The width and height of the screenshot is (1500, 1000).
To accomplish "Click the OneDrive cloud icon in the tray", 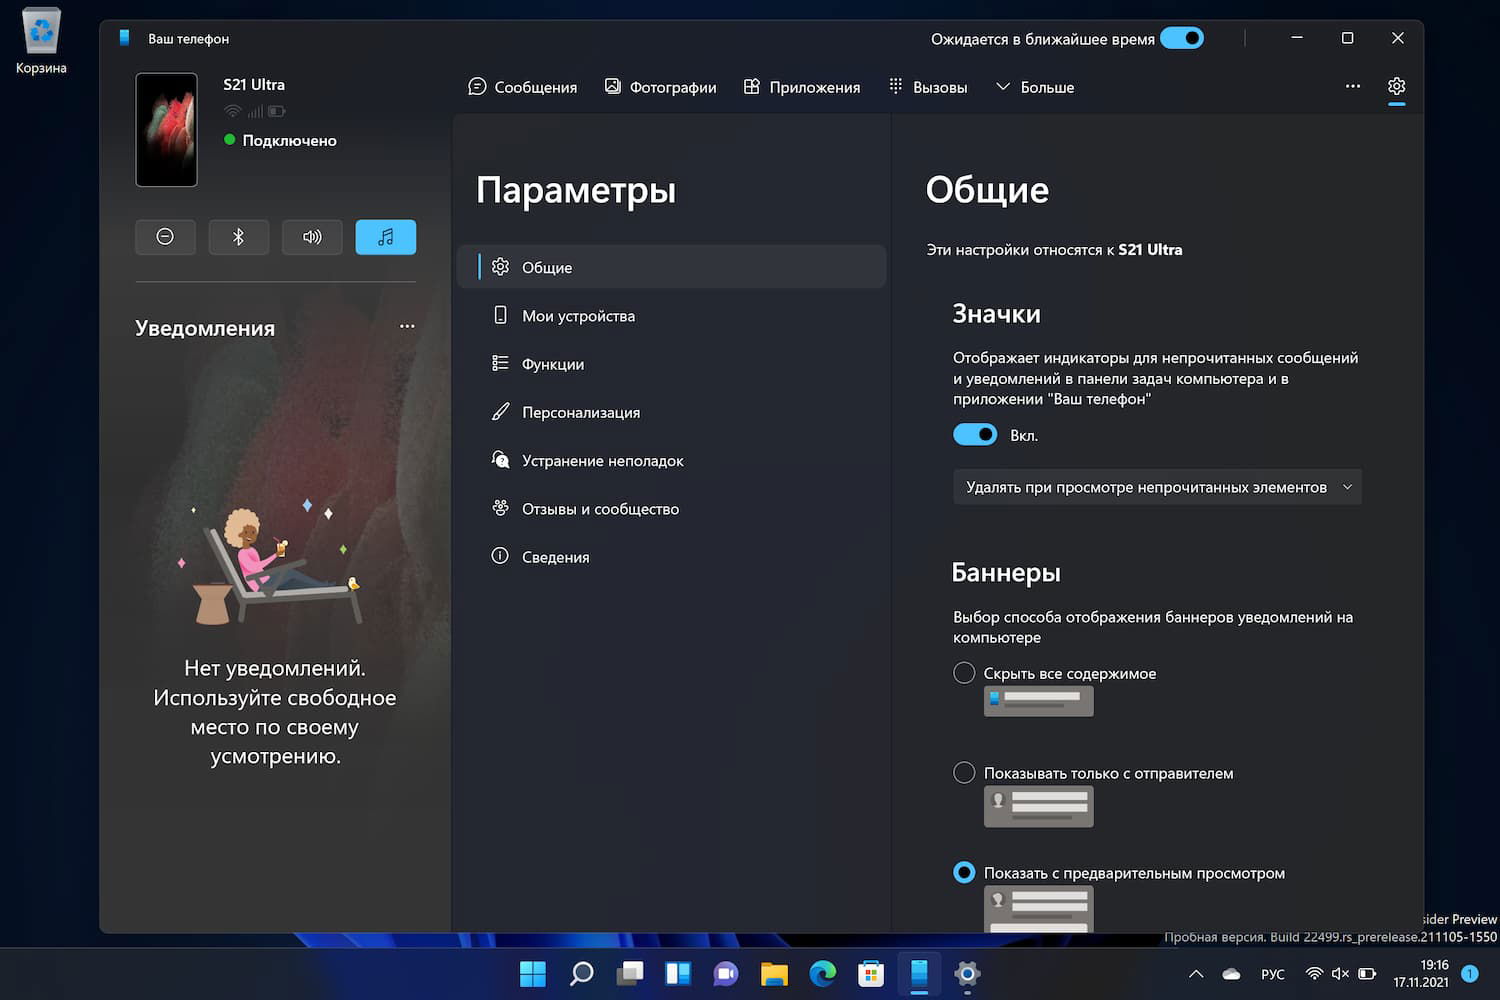I will point(1232,974).
